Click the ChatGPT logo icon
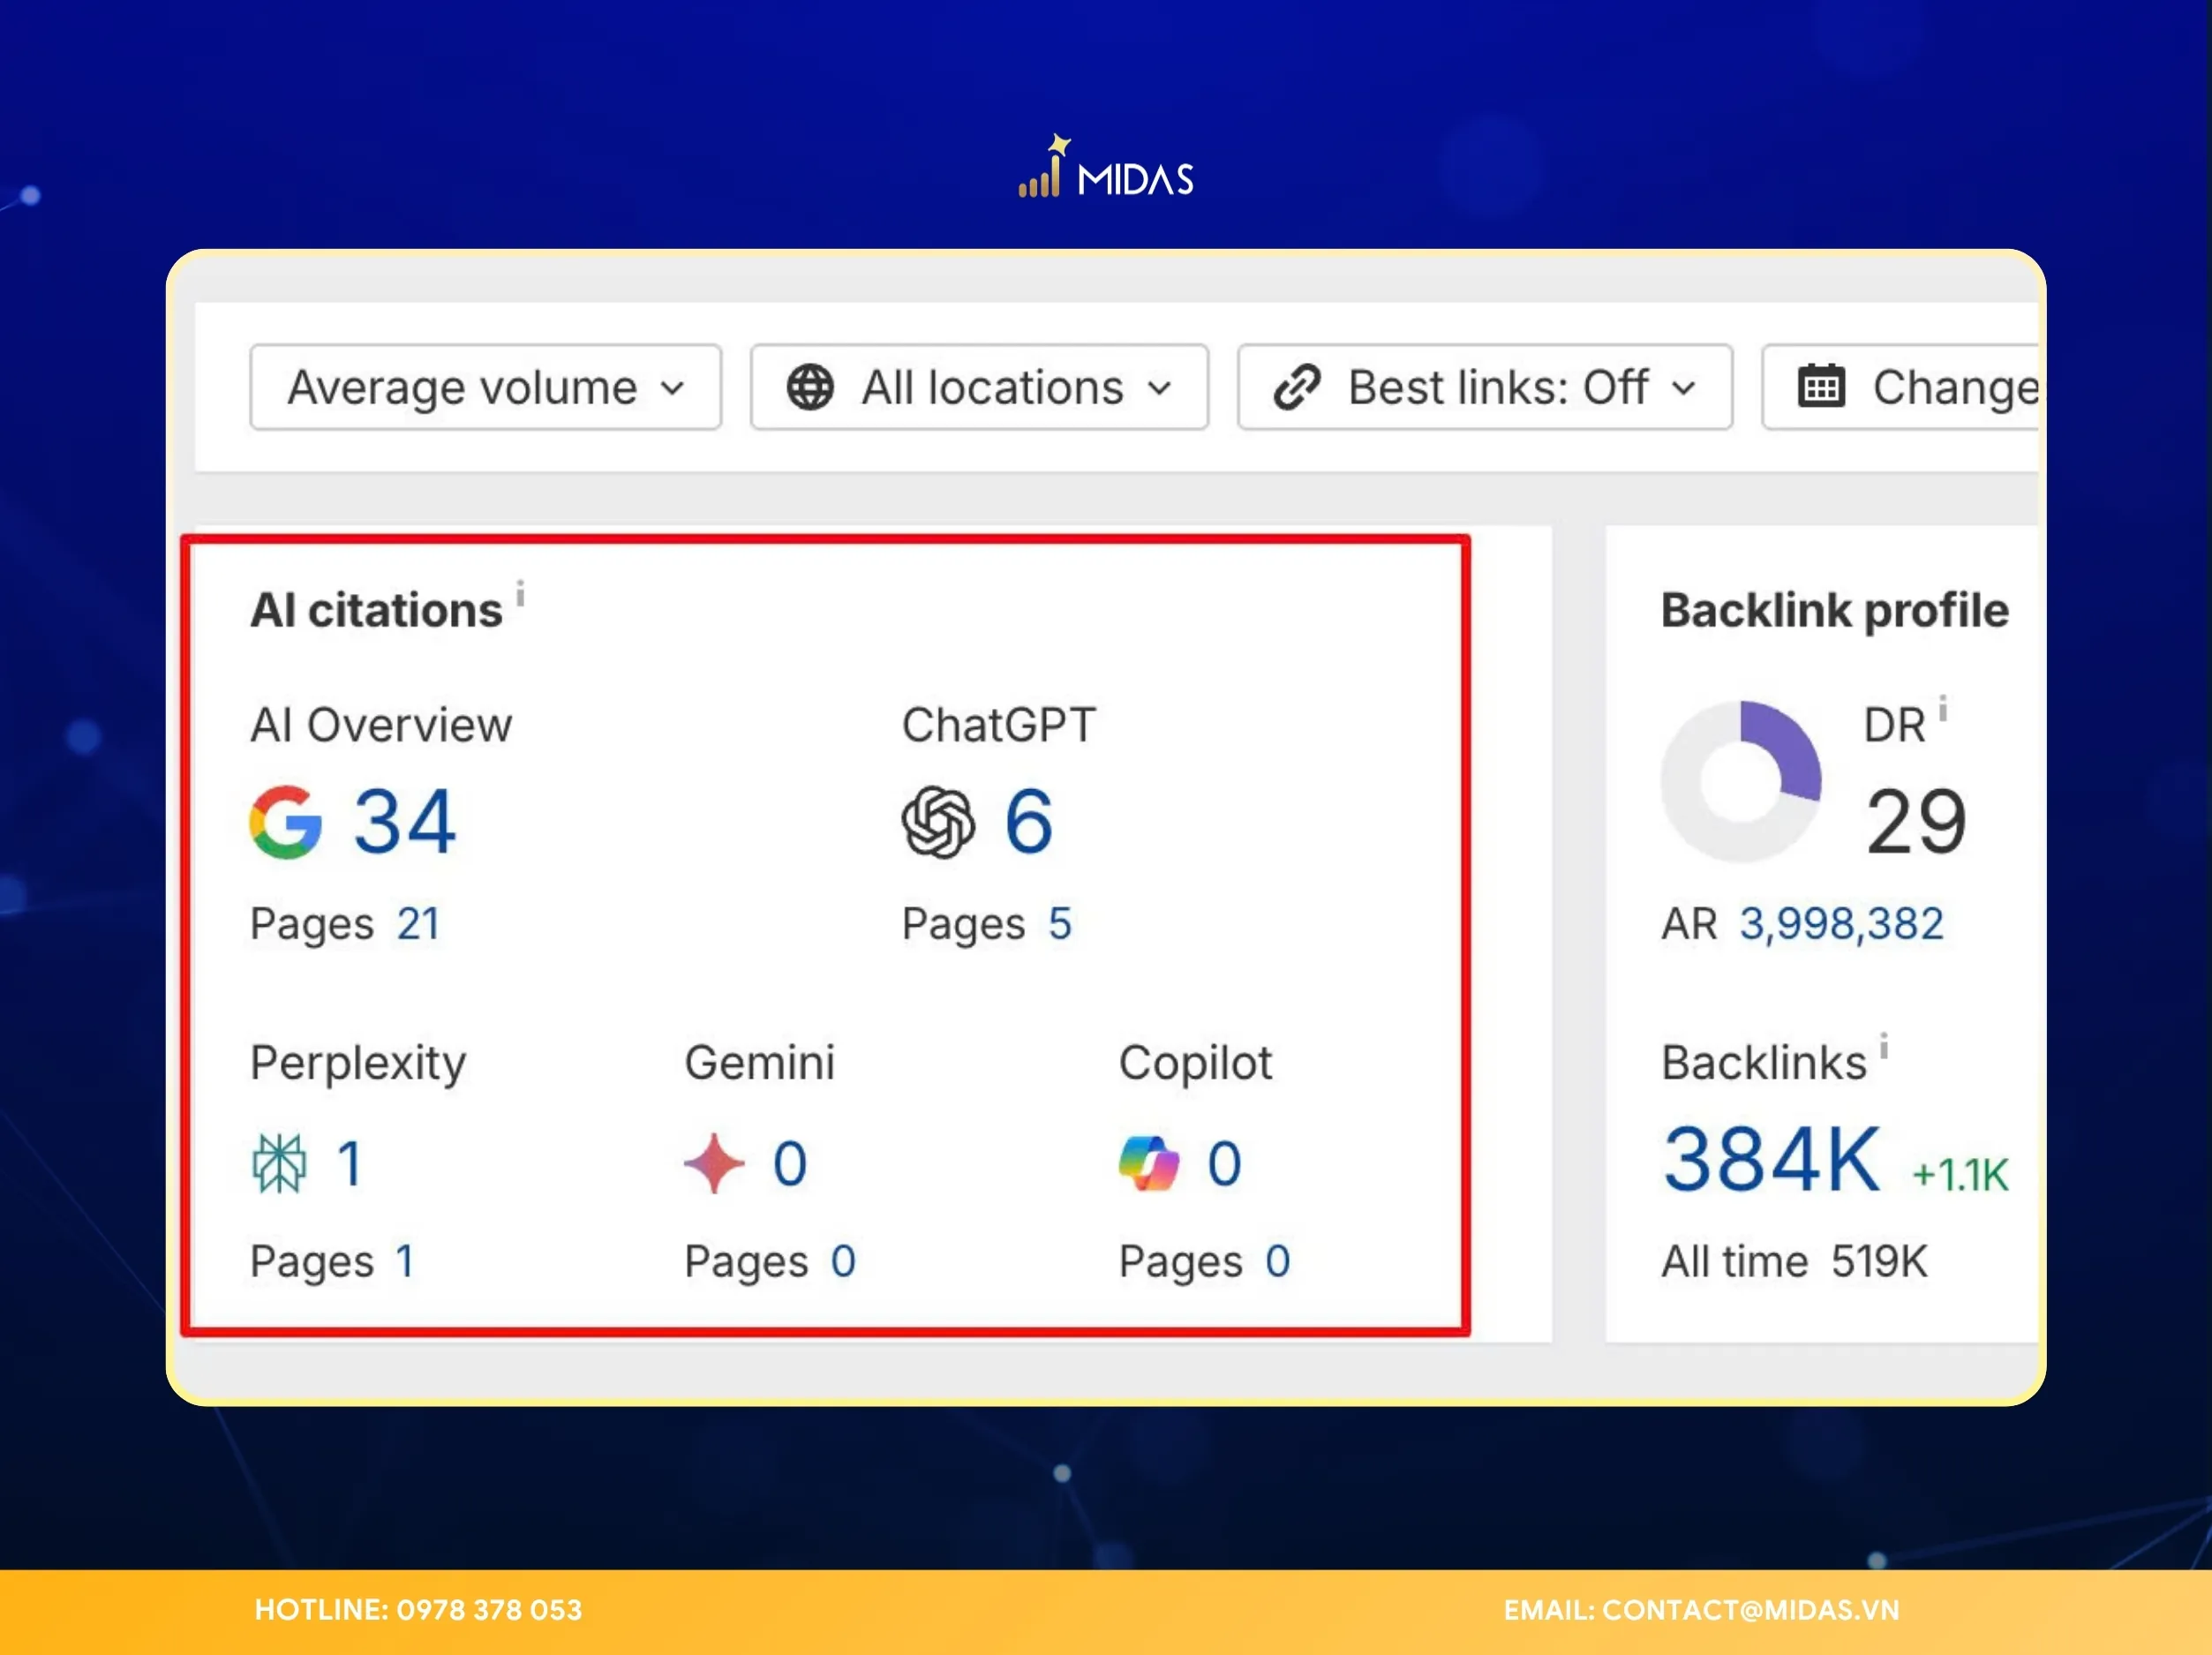The width and height of the screenshot is (2212, 1655). click(937, 822)
